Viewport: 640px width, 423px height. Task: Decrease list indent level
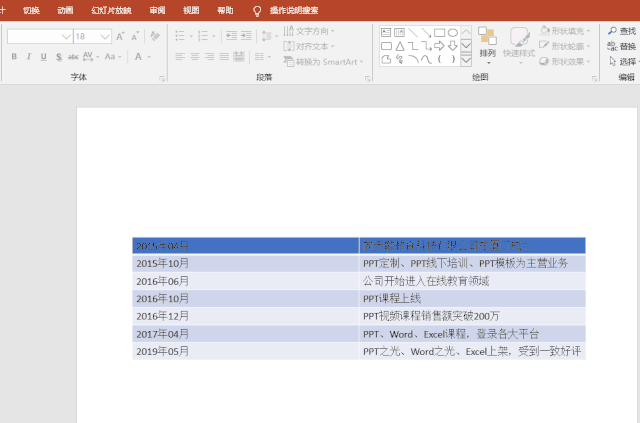pyautogui.click(x=231, y=36)
